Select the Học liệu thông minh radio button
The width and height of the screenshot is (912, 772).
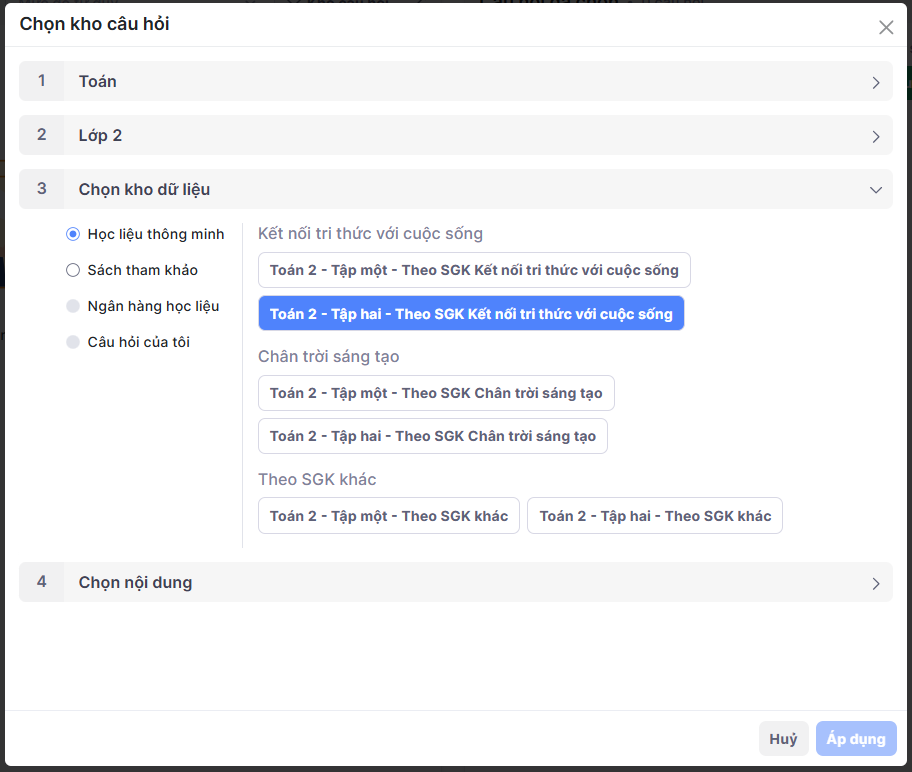pos(73,234)
